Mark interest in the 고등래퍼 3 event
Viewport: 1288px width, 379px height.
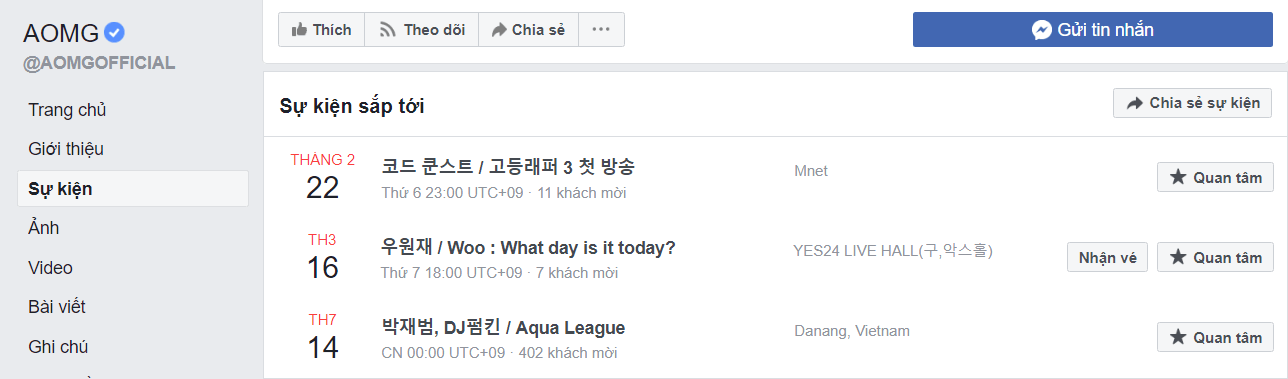click(x=1215, y=177)
